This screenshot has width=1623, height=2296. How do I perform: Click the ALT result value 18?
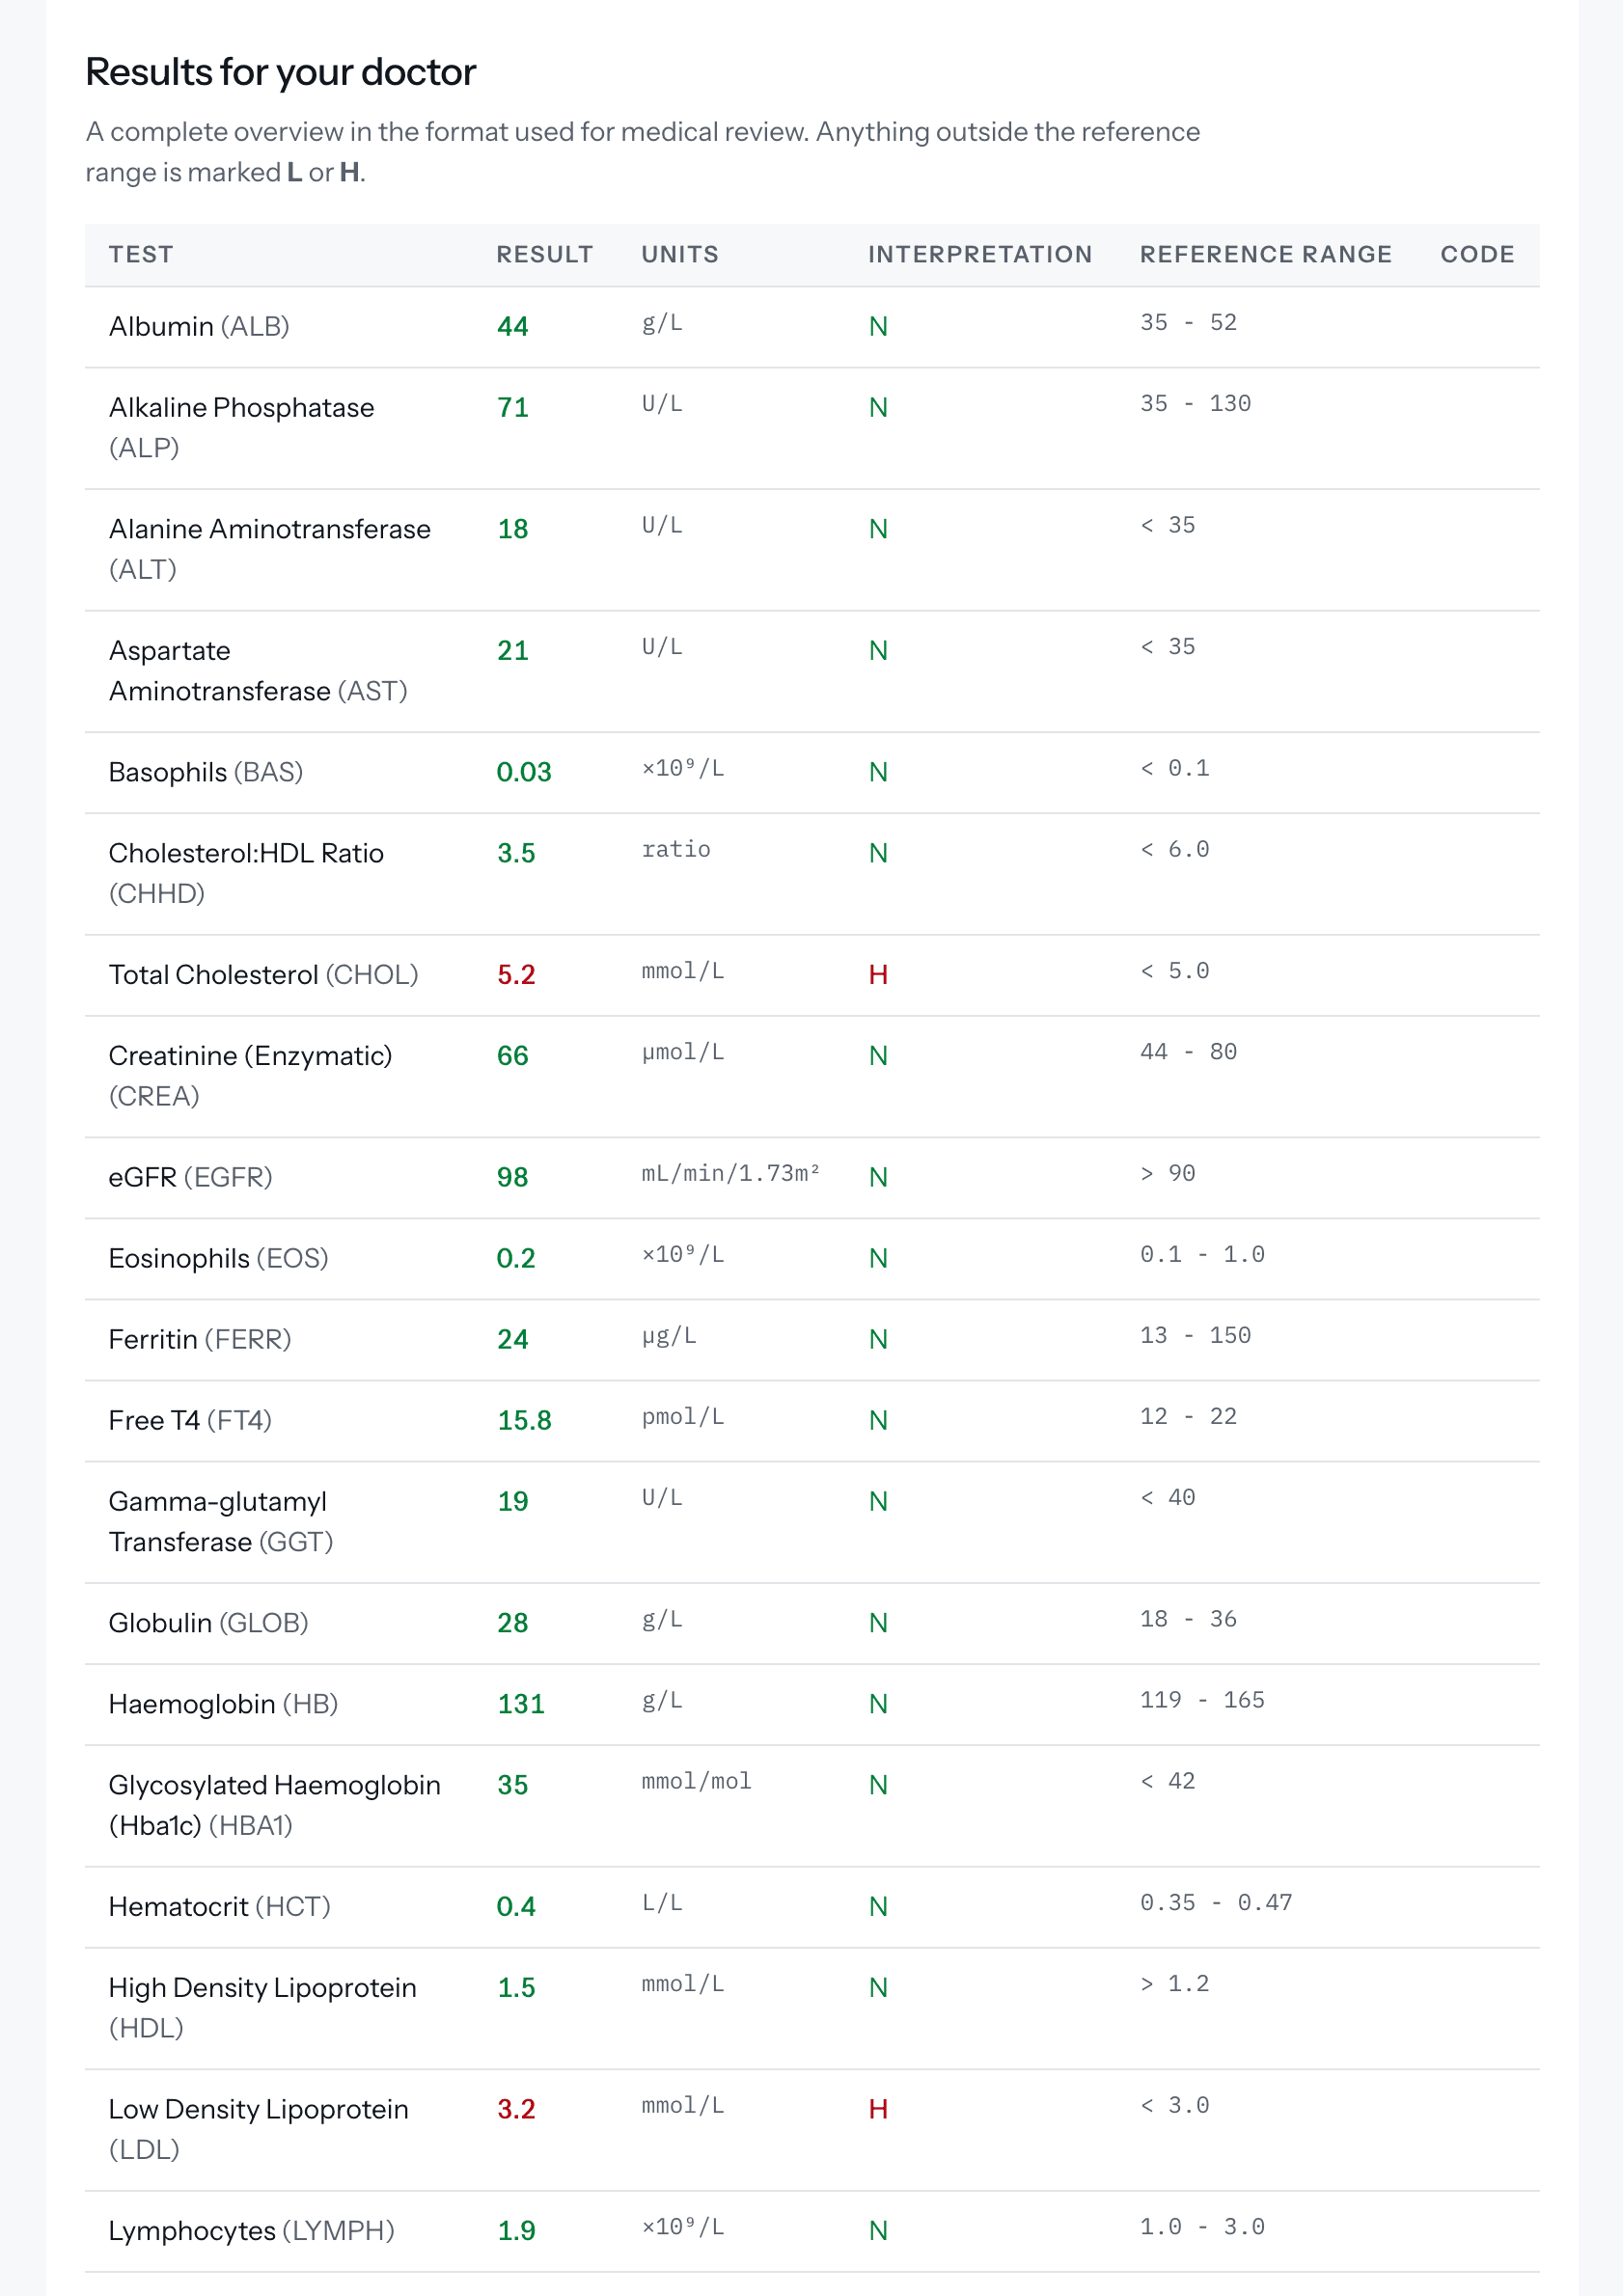513,529
